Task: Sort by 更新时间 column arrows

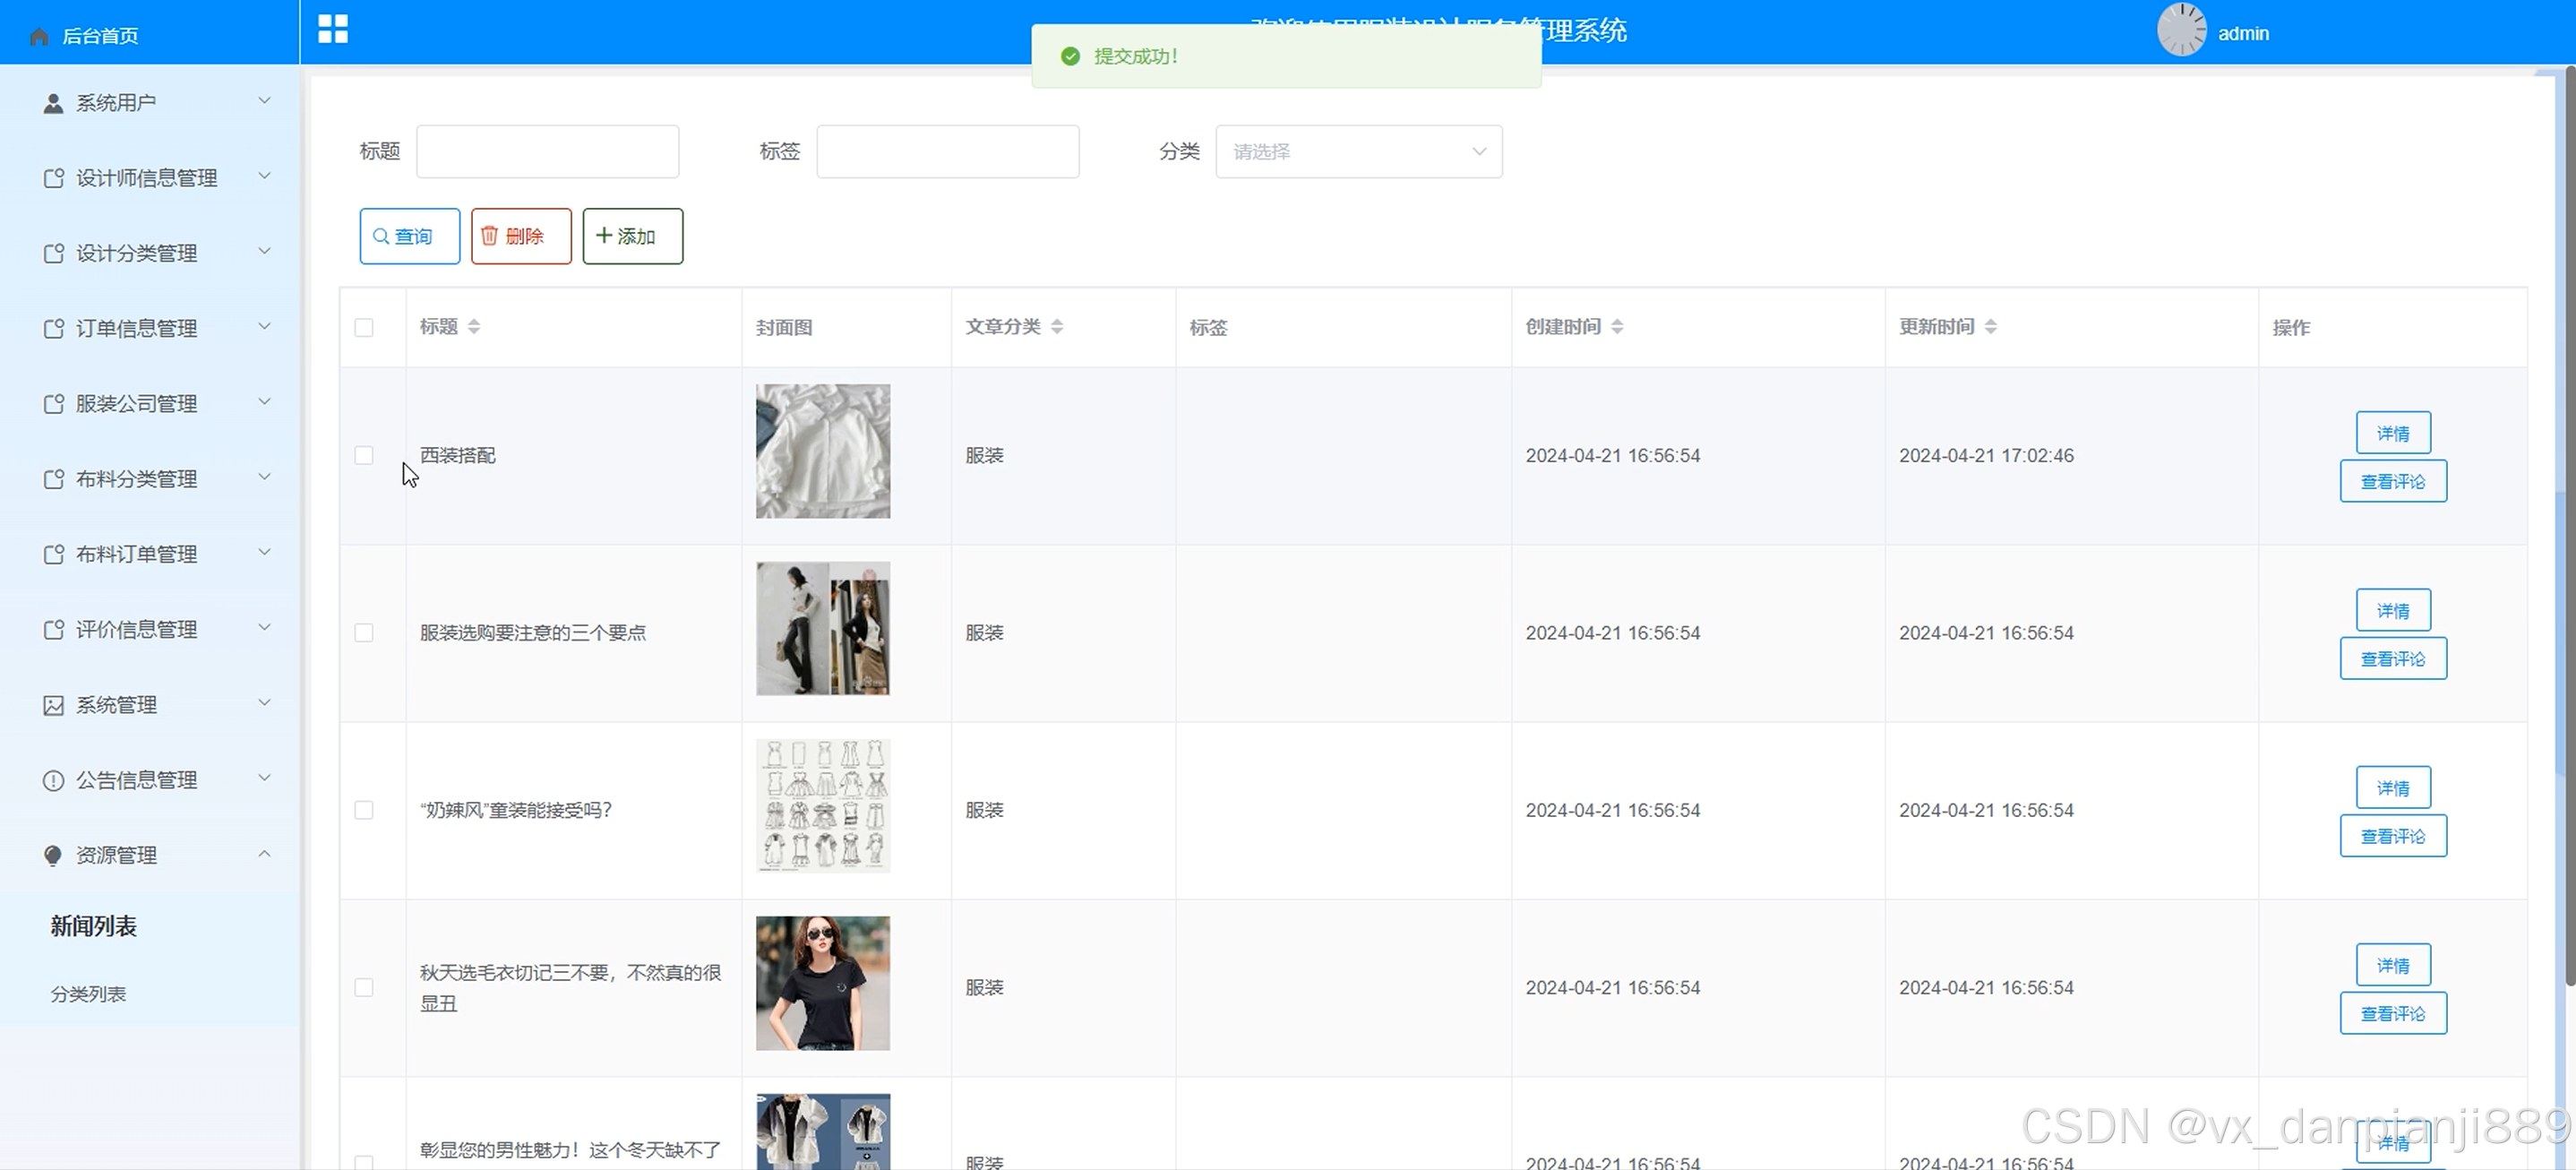Action: [x=1990, y=327]
